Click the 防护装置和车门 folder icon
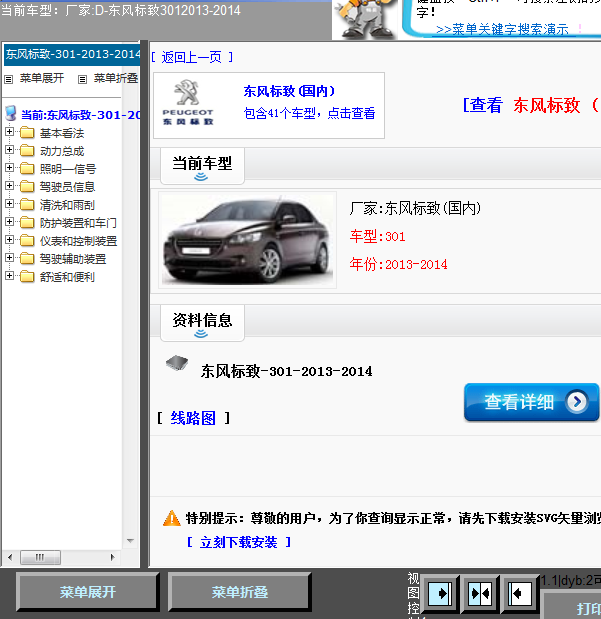Viewport: 601px width, 619px height. click(27, 222)
